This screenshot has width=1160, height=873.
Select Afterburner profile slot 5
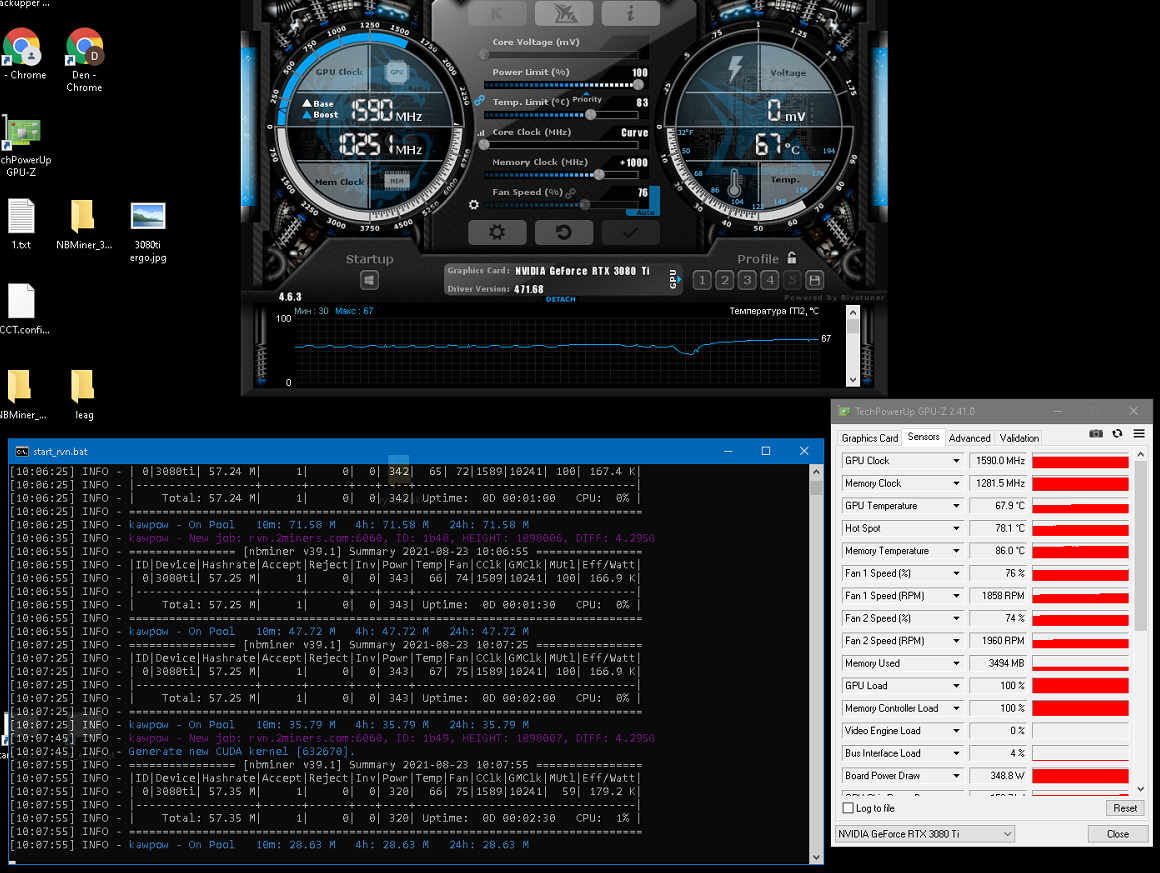(x=792, y=280)
